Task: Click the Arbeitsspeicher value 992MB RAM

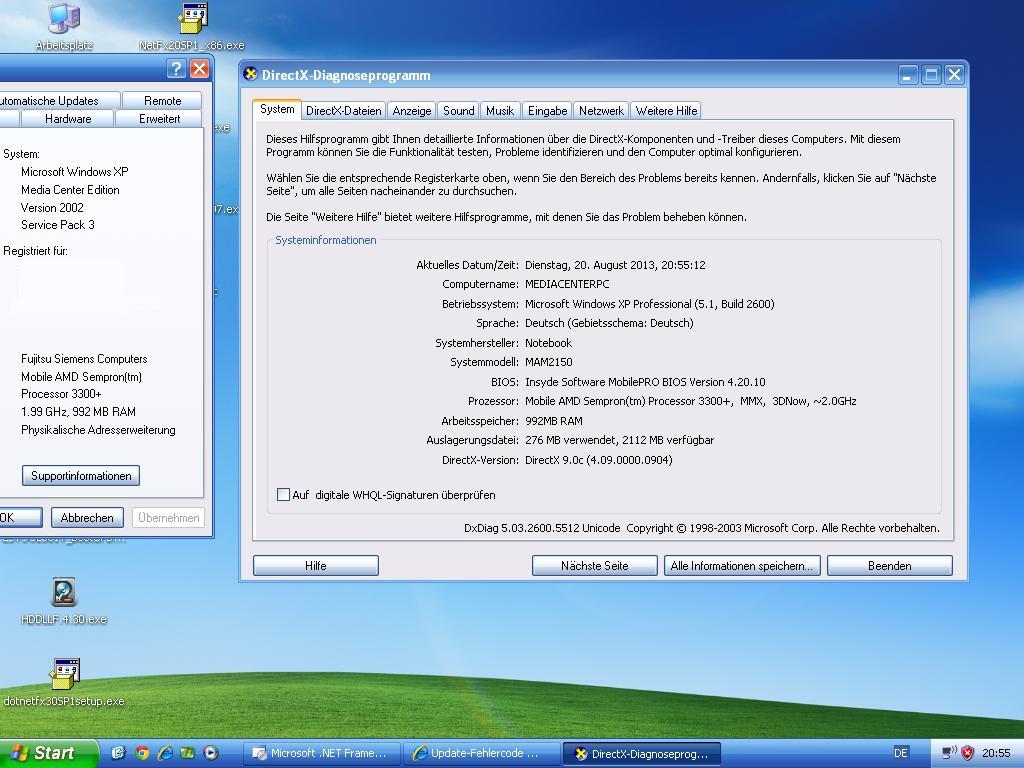Action: 554,421
